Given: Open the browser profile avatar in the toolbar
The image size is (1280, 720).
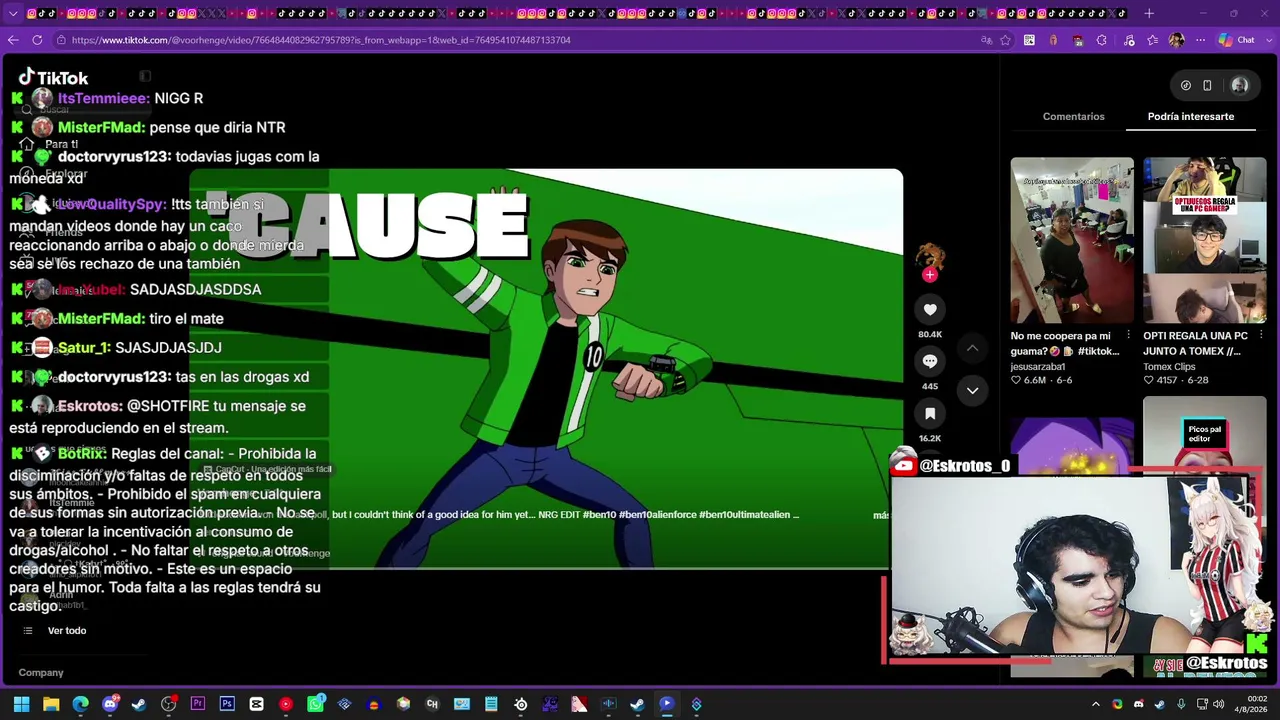Looking at the screenshot, I should click(x=1177, y=40).
